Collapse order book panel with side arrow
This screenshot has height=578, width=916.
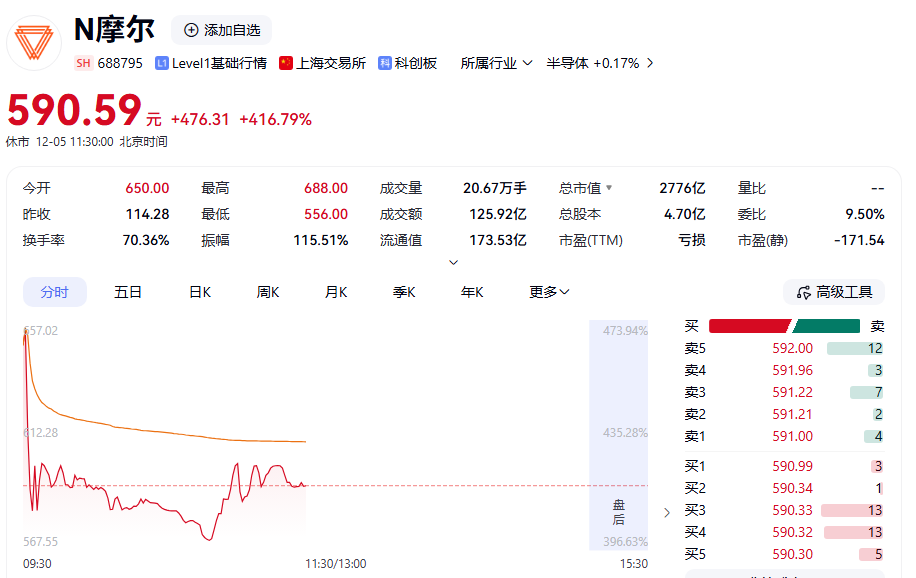pyautogui.click(x=667, y=513)
